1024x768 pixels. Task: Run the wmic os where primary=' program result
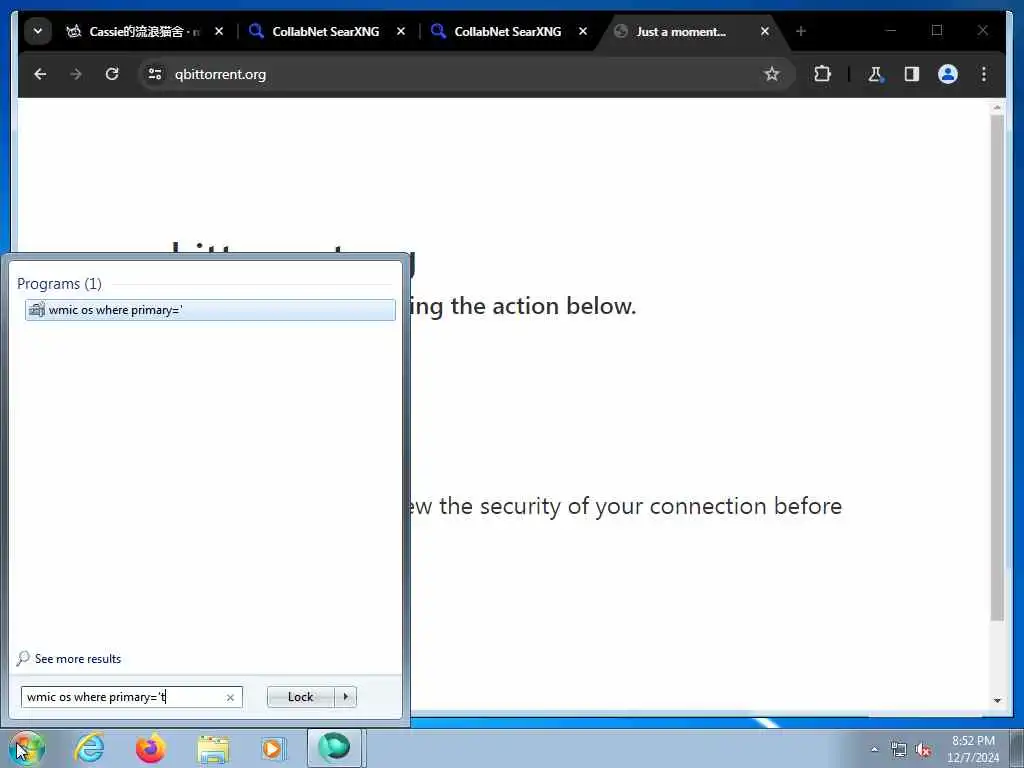[210, 310]
